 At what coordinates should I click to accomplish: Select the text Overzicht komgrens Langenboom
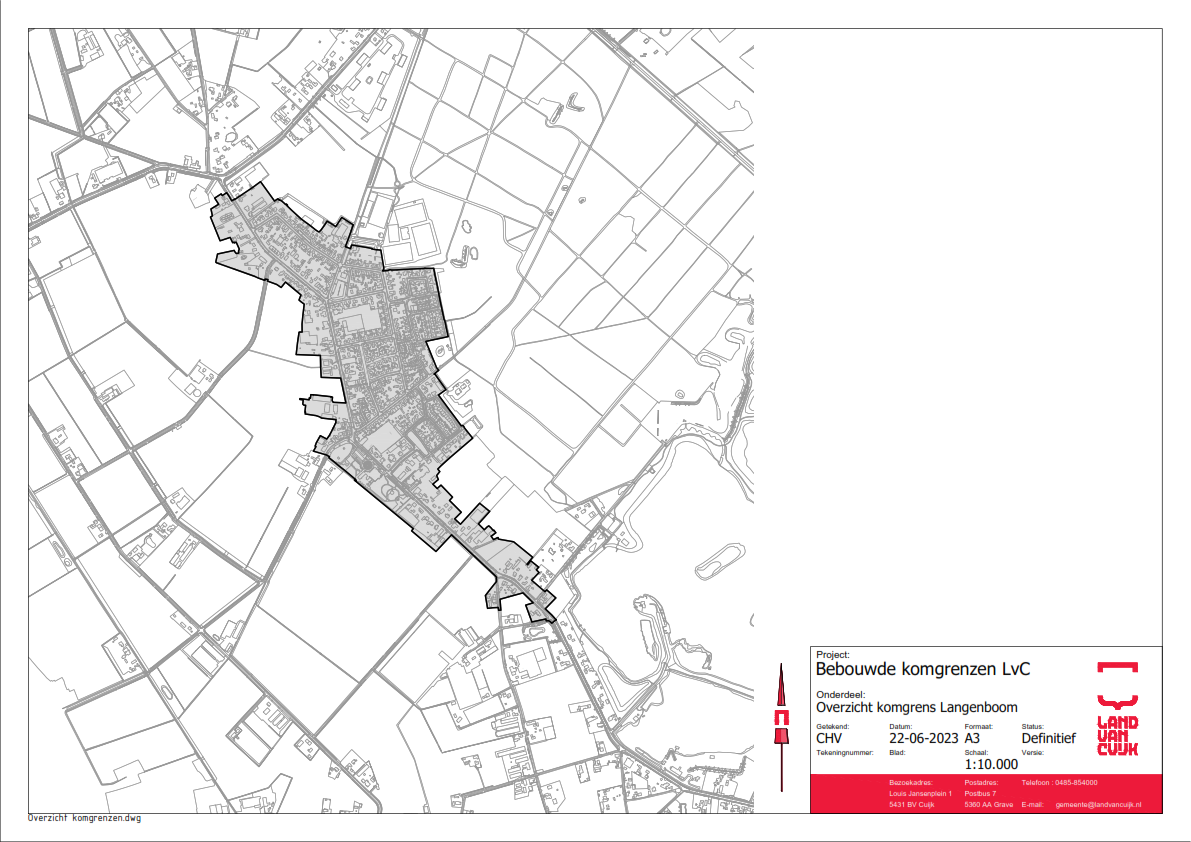tap(917, 707)
